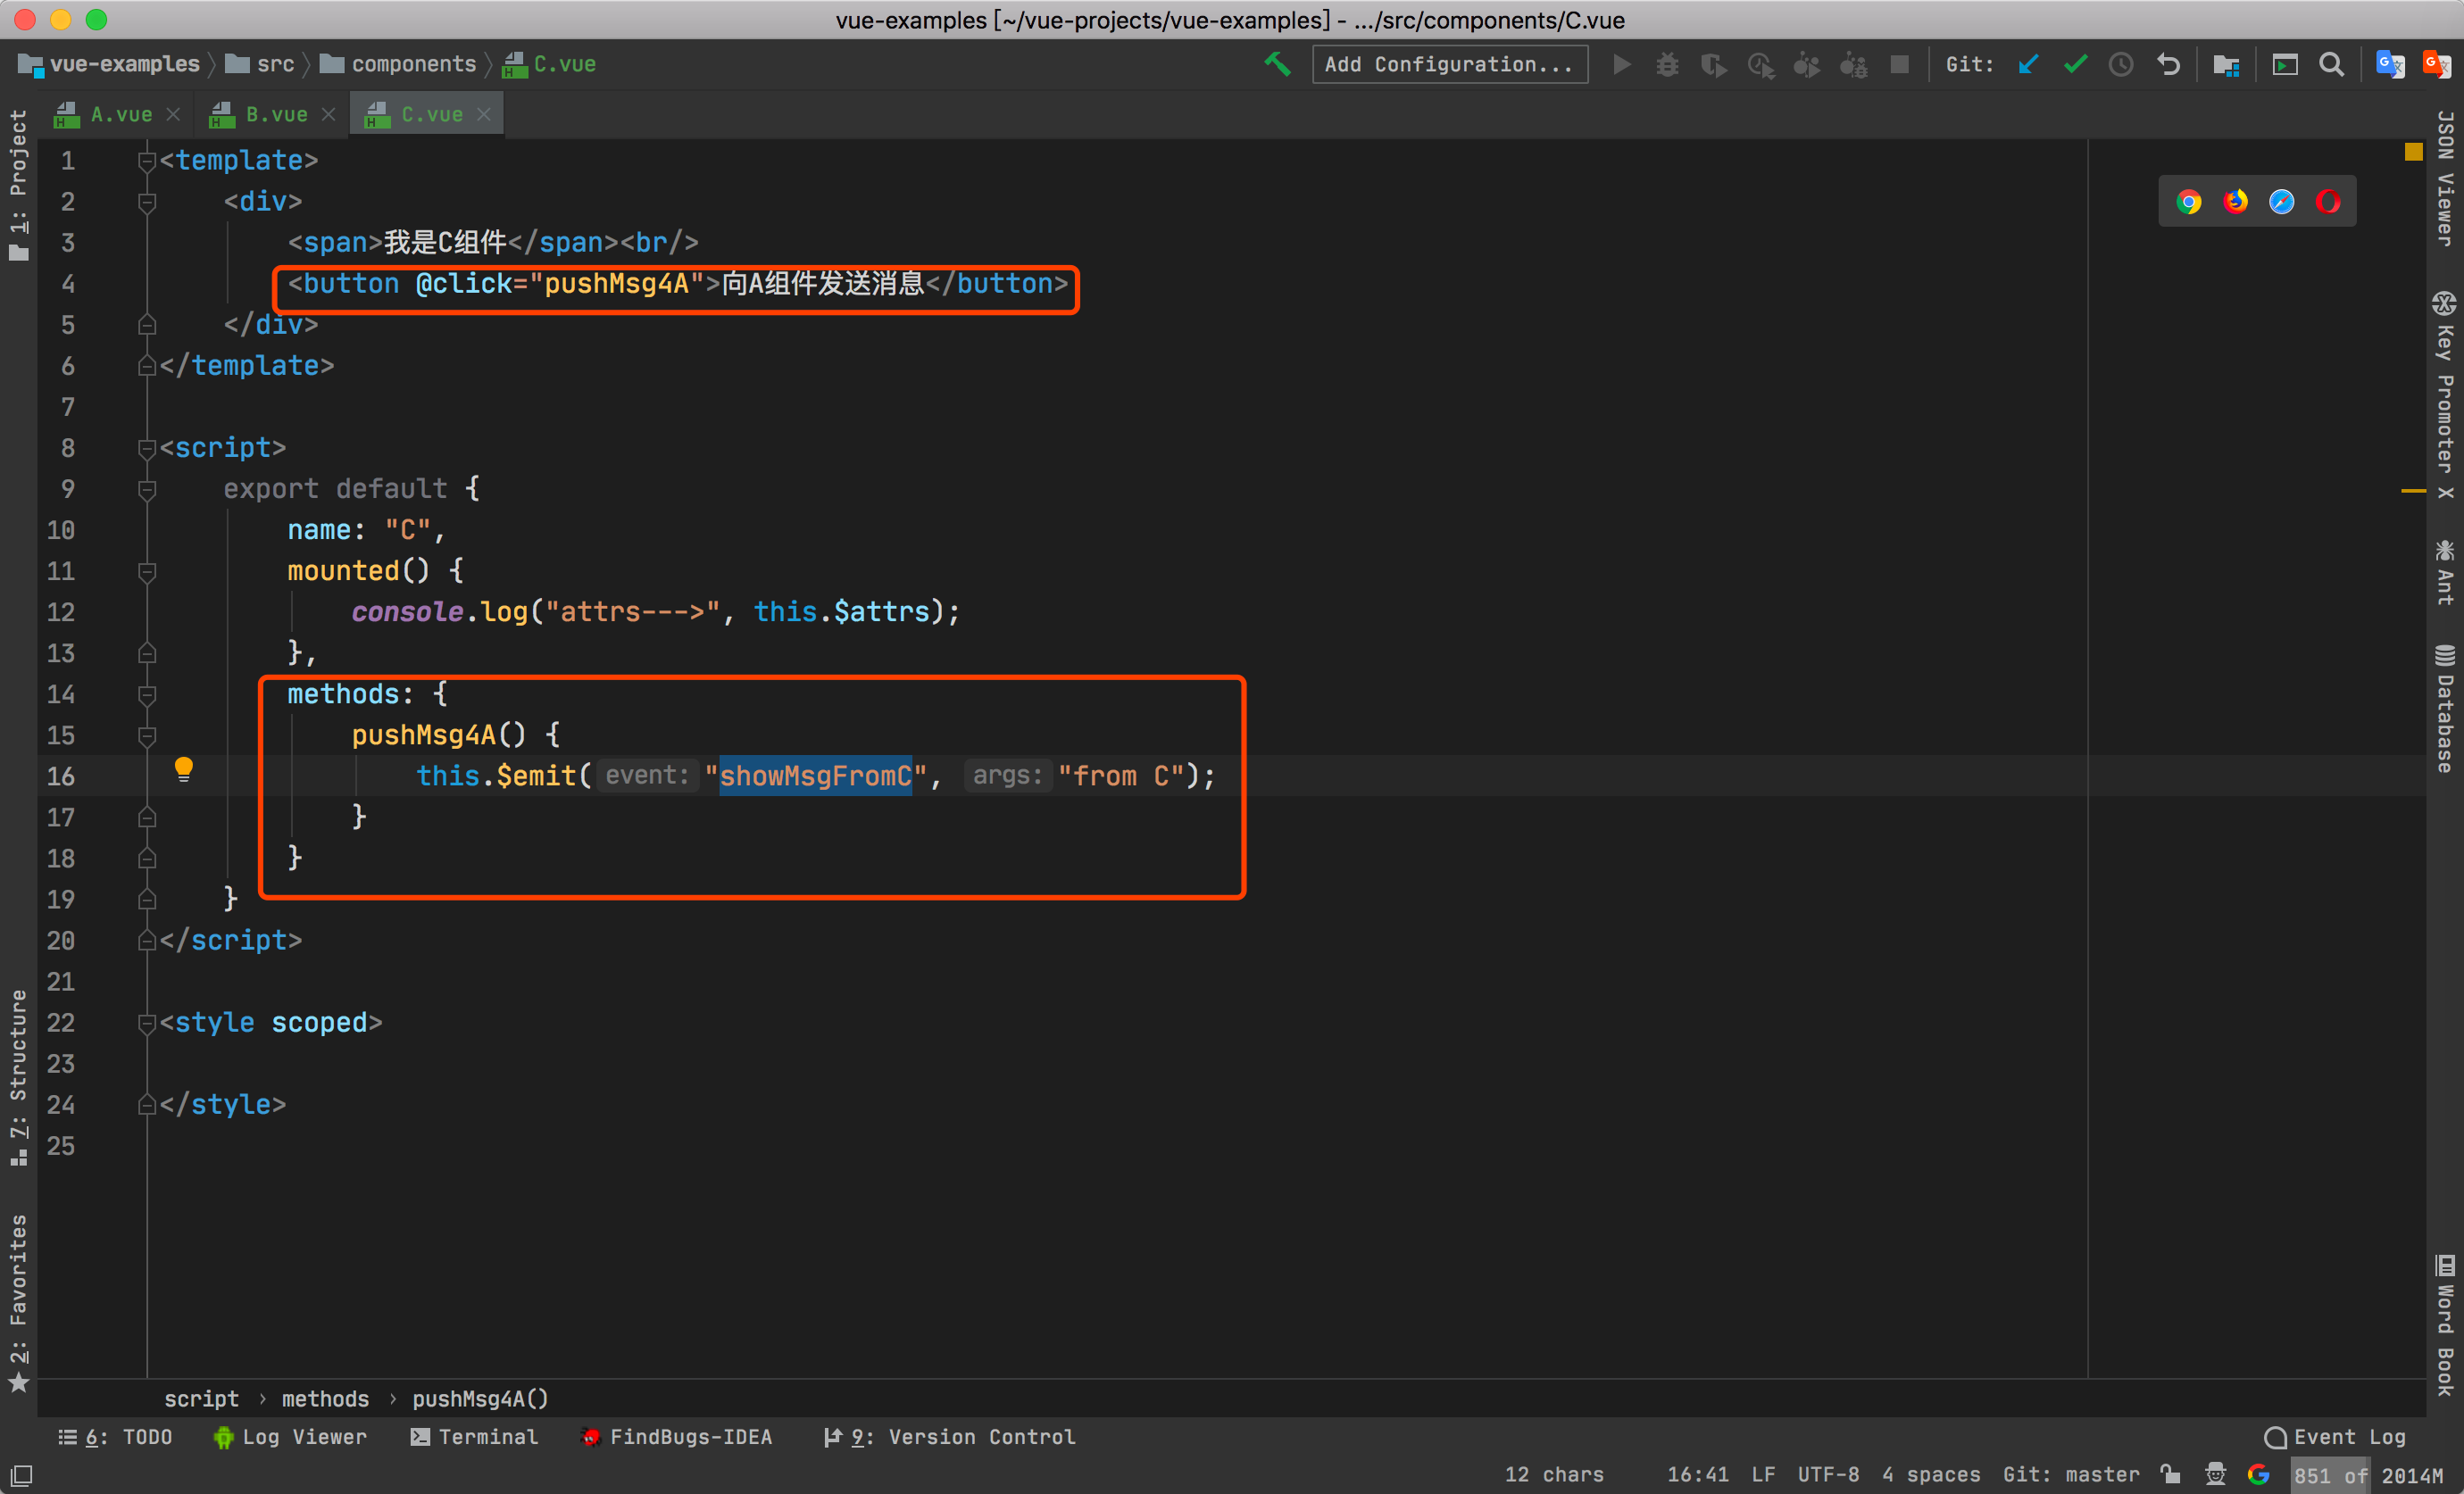Open the Version Control tool window
The width and height of the screenshot is (2464, 1494).
click(949, 1437)
